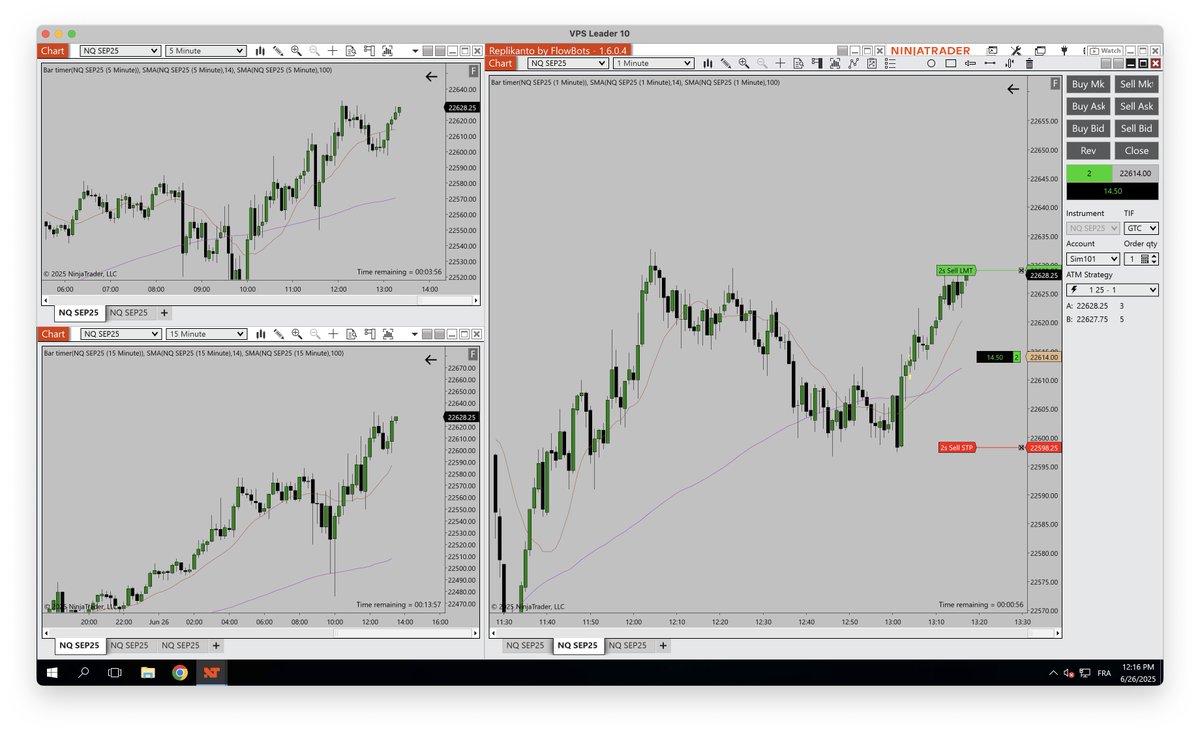This screenshot has height=734, width=1200.
Task: Select inactive NQ SEP25 tab in 5 Minute chart
Action: (130, 313)
